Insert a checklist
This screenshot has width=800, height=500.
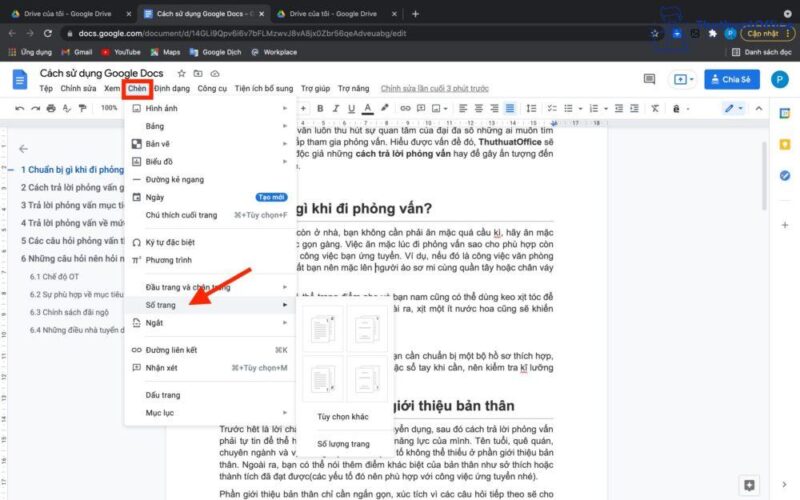552,108
